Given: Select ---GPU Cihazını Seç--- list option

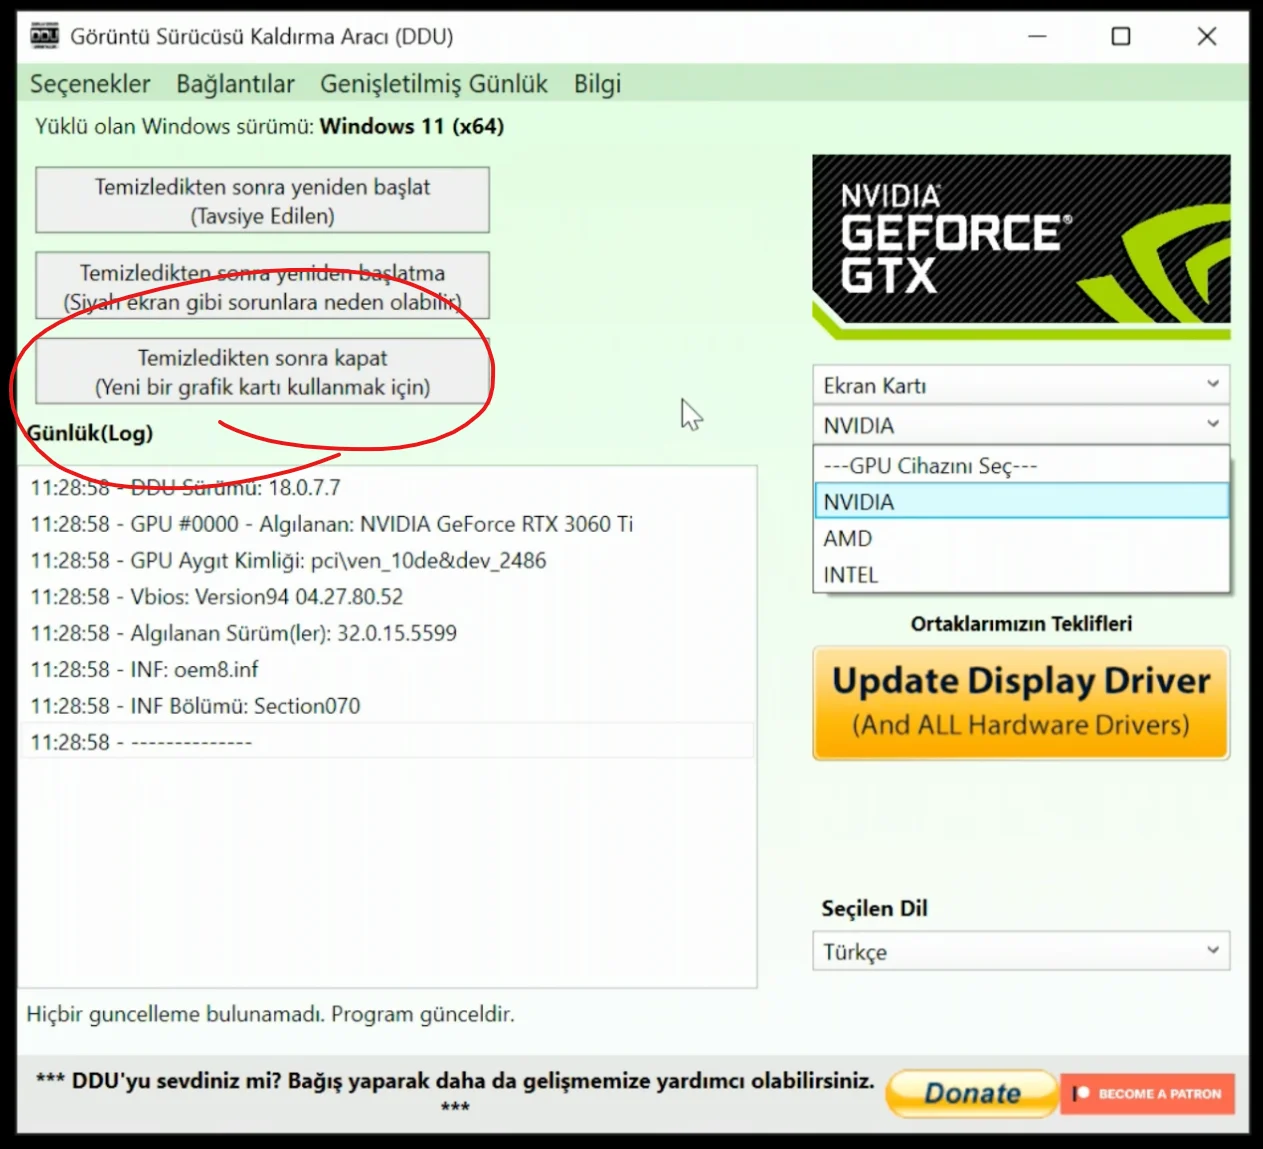Looking at the screenshot, I should tap(1021, 466).
